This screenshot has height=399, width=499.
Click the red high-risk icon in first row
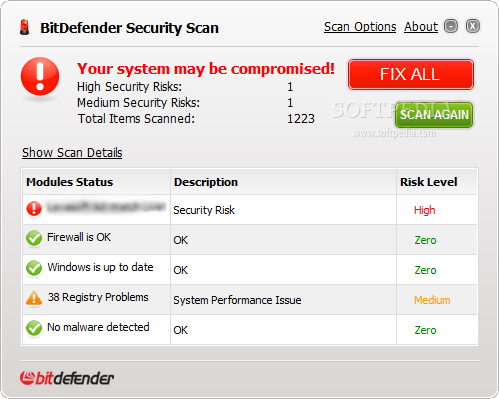point(34,209)
